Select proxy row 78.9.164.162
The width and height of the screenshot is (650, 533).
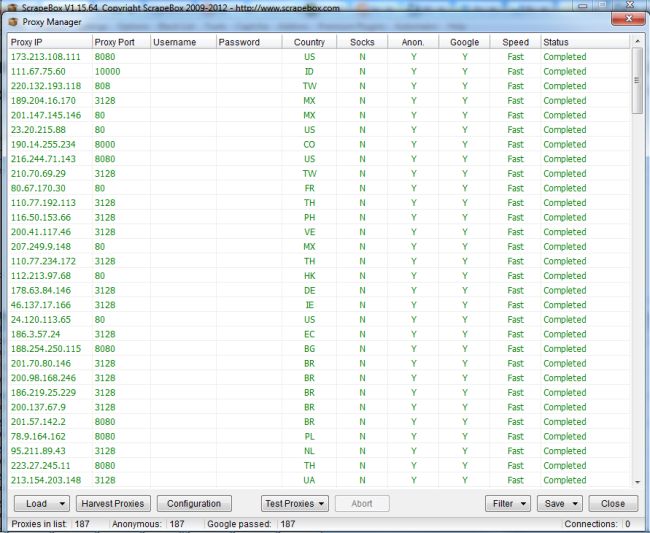click(x=319, y=436)
